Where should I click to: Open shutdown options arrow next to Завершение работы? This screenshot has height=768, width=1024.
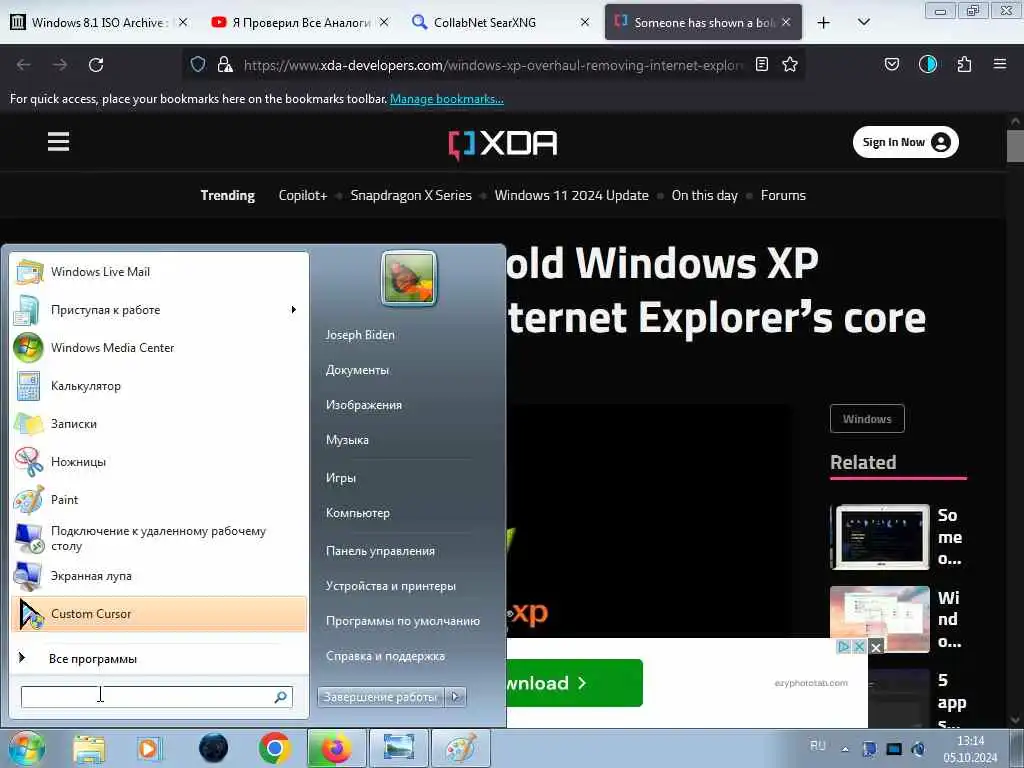[456, 697]
